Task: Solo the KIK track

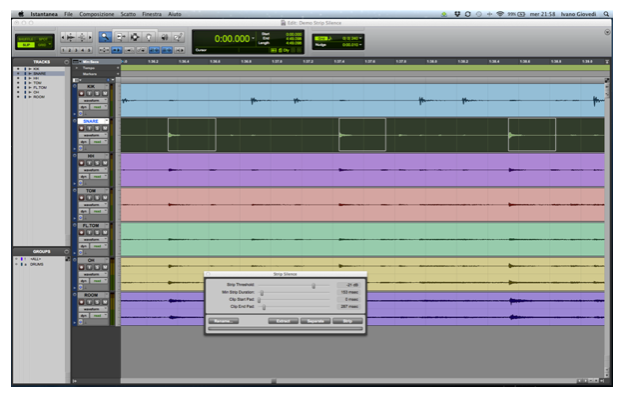Action: [x=97, y=94]
